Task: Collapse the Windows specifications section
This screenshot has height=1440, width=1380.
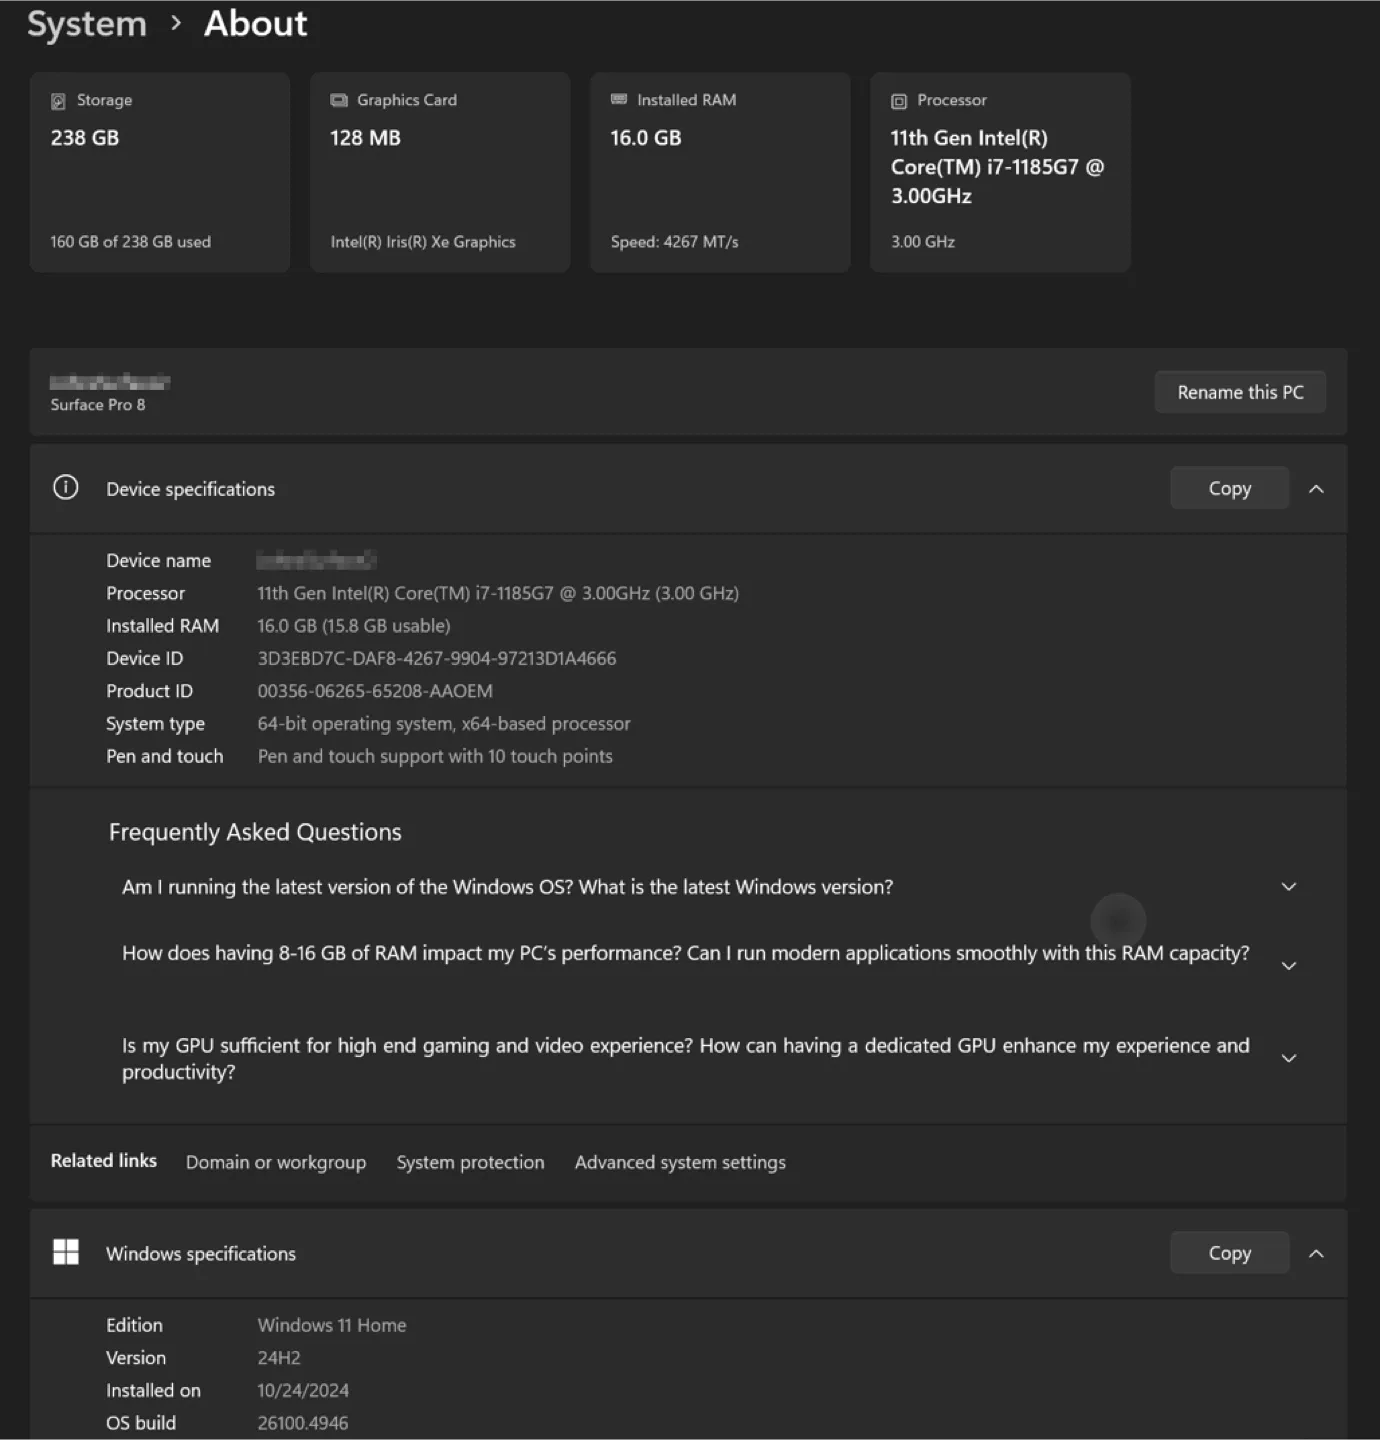Action: pos(1317,1252)
